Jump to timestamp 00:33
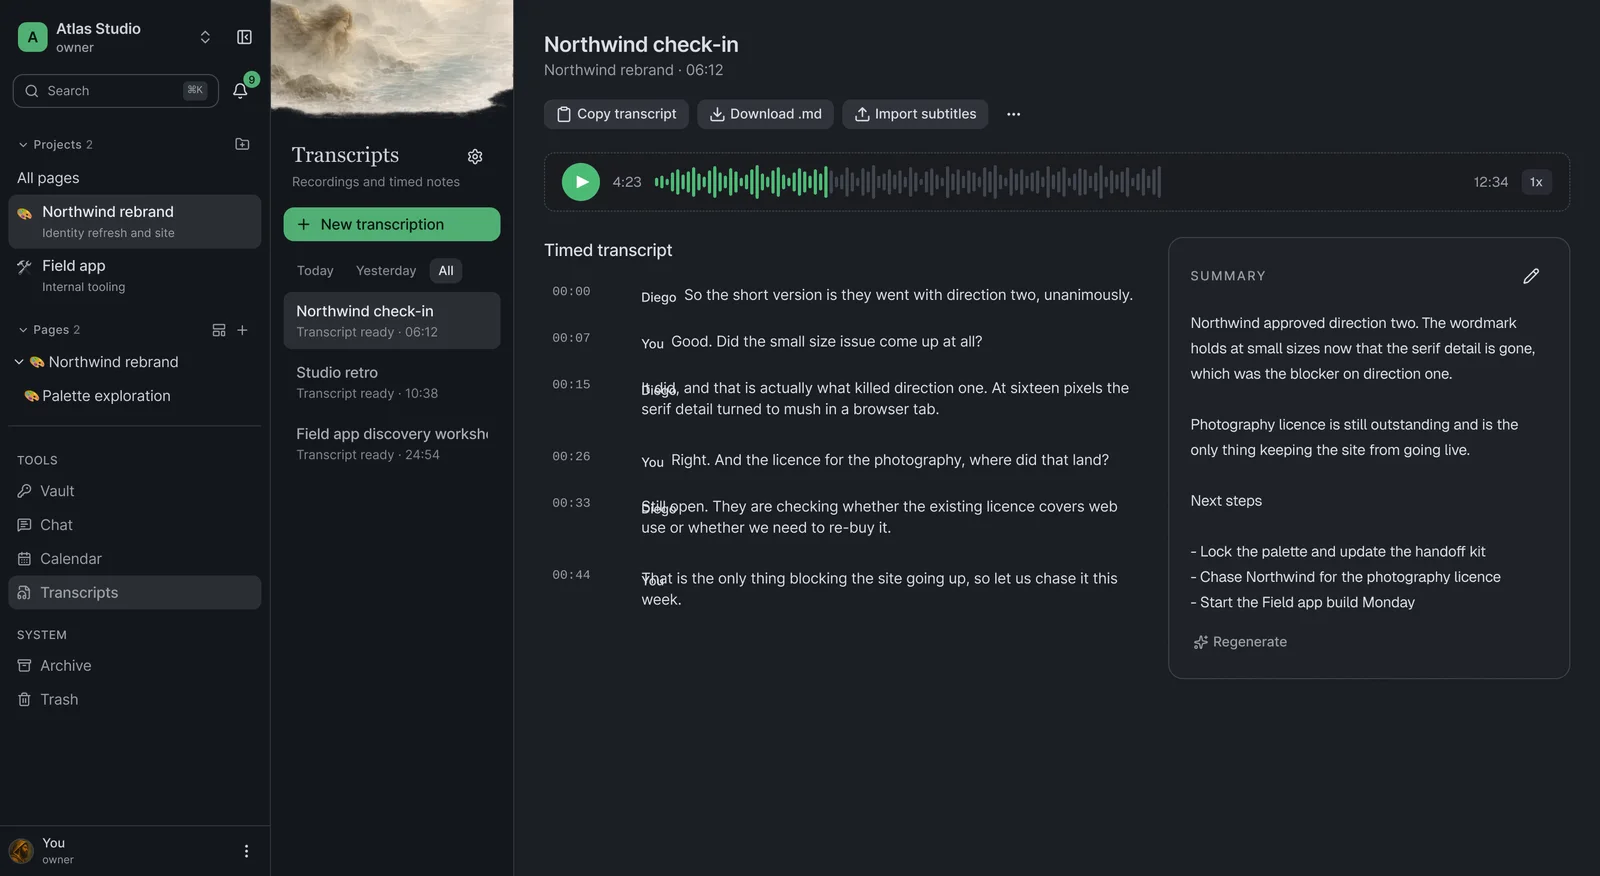Screen dimensions: 1600x876 point(571,503)
